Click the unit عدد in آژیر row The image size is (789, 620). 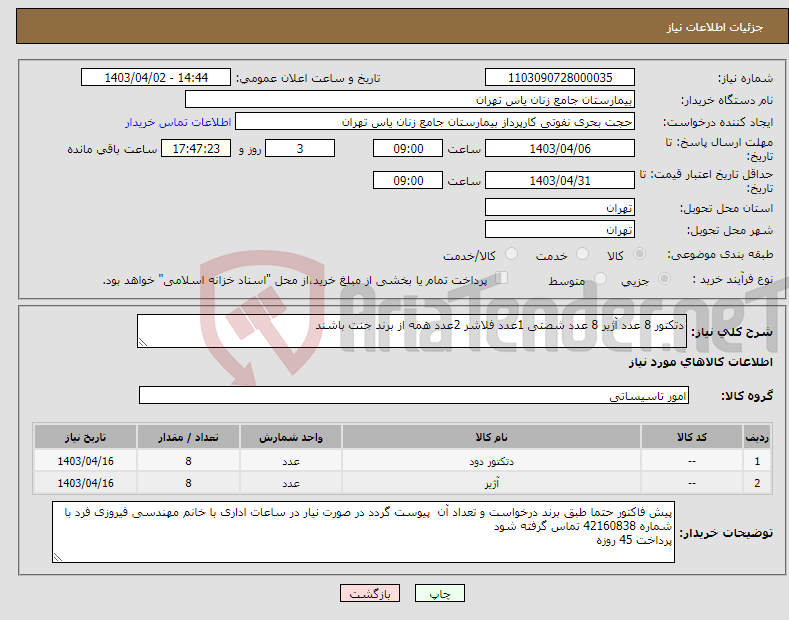tap(291, 483)
